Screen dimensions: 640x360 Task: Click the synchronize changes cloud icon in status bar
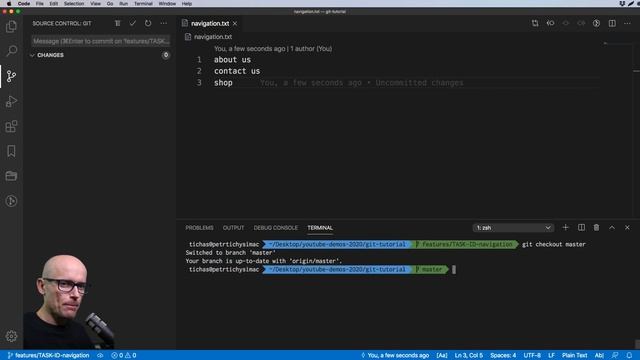(100, 355)
